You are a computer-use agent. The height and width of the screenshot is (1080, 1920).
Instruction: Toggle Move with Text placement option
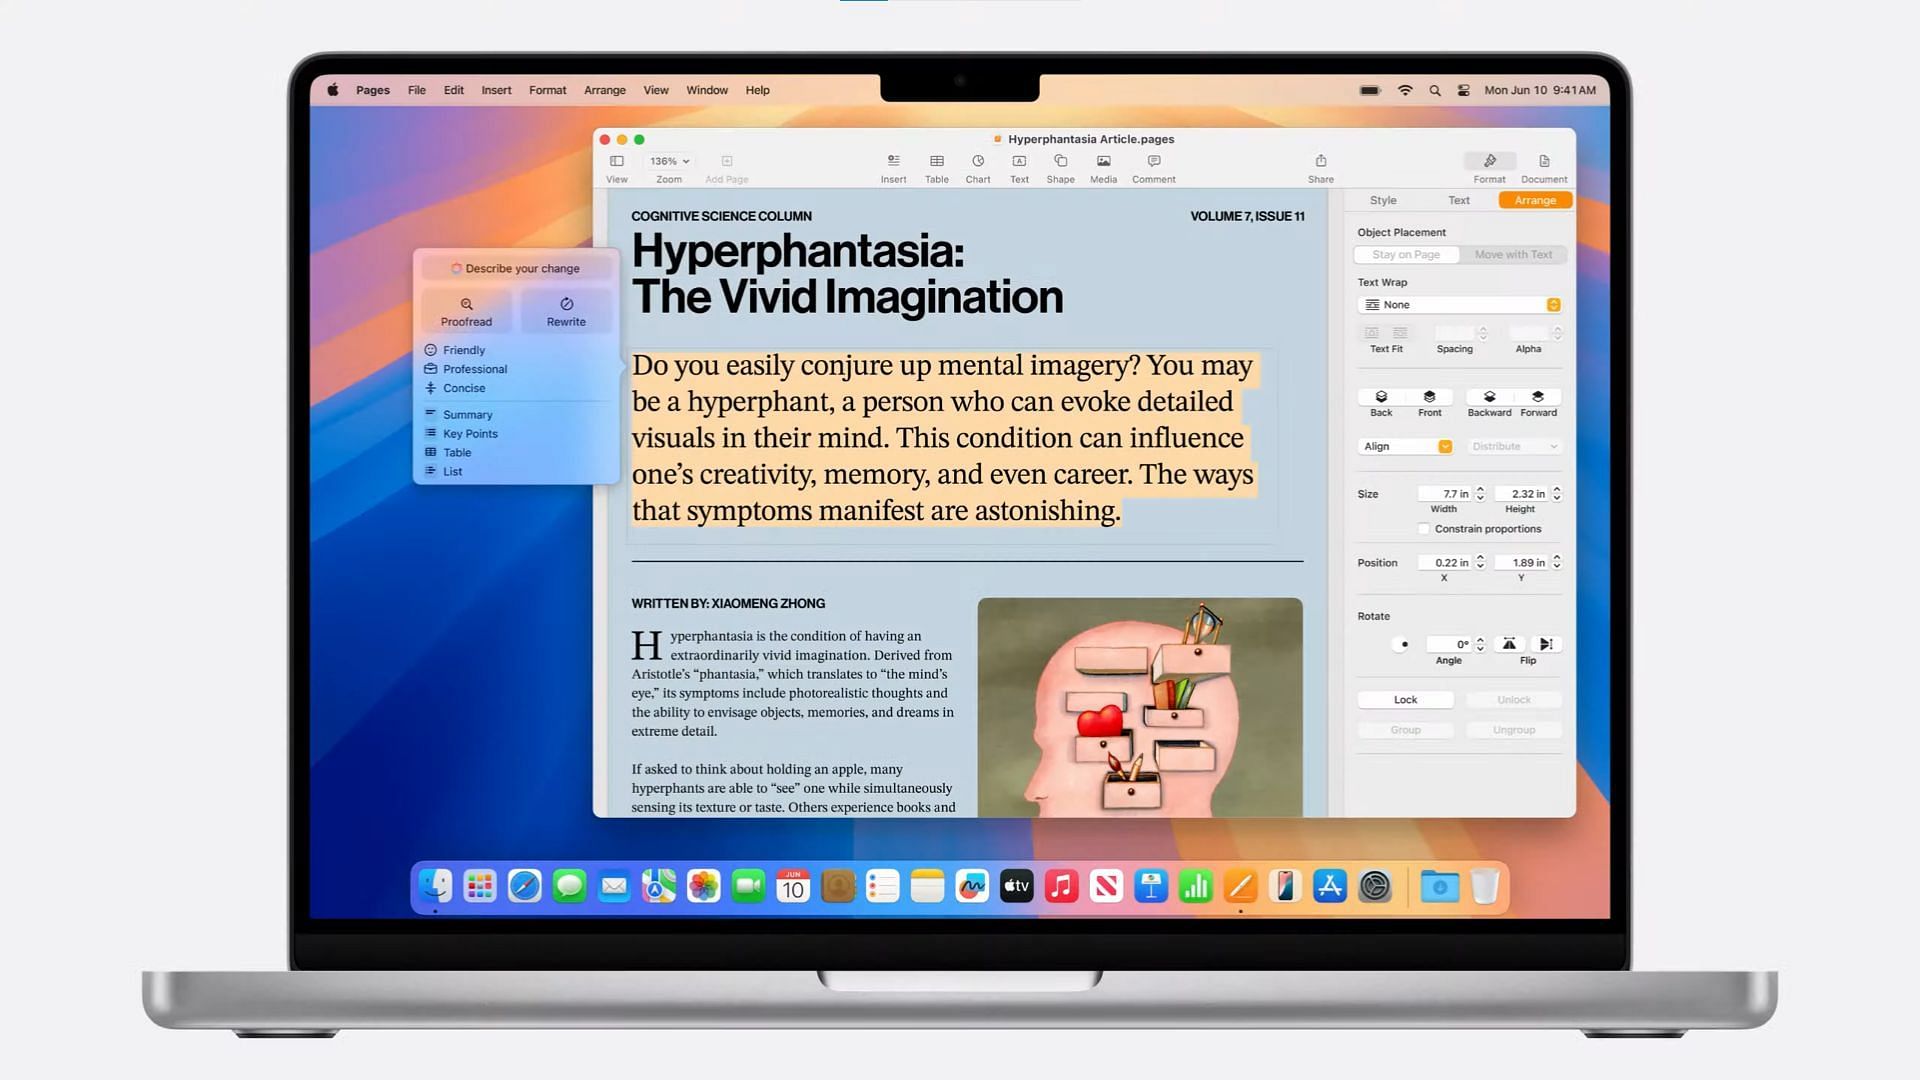coord(1513,253)
